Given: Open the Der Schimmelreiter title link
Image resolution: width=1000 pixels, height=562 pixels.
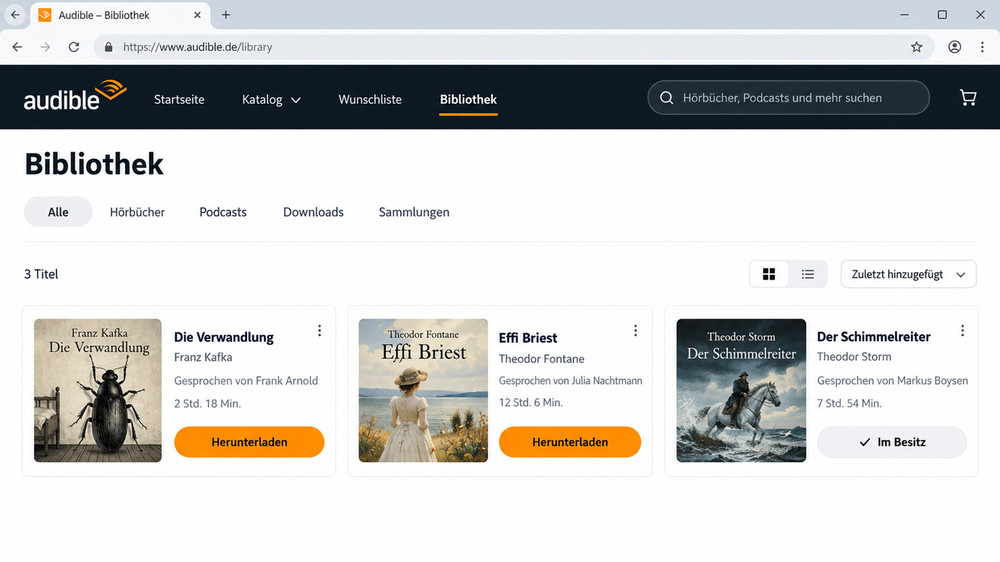Looking at the screenshot, I should pos(874,337).
